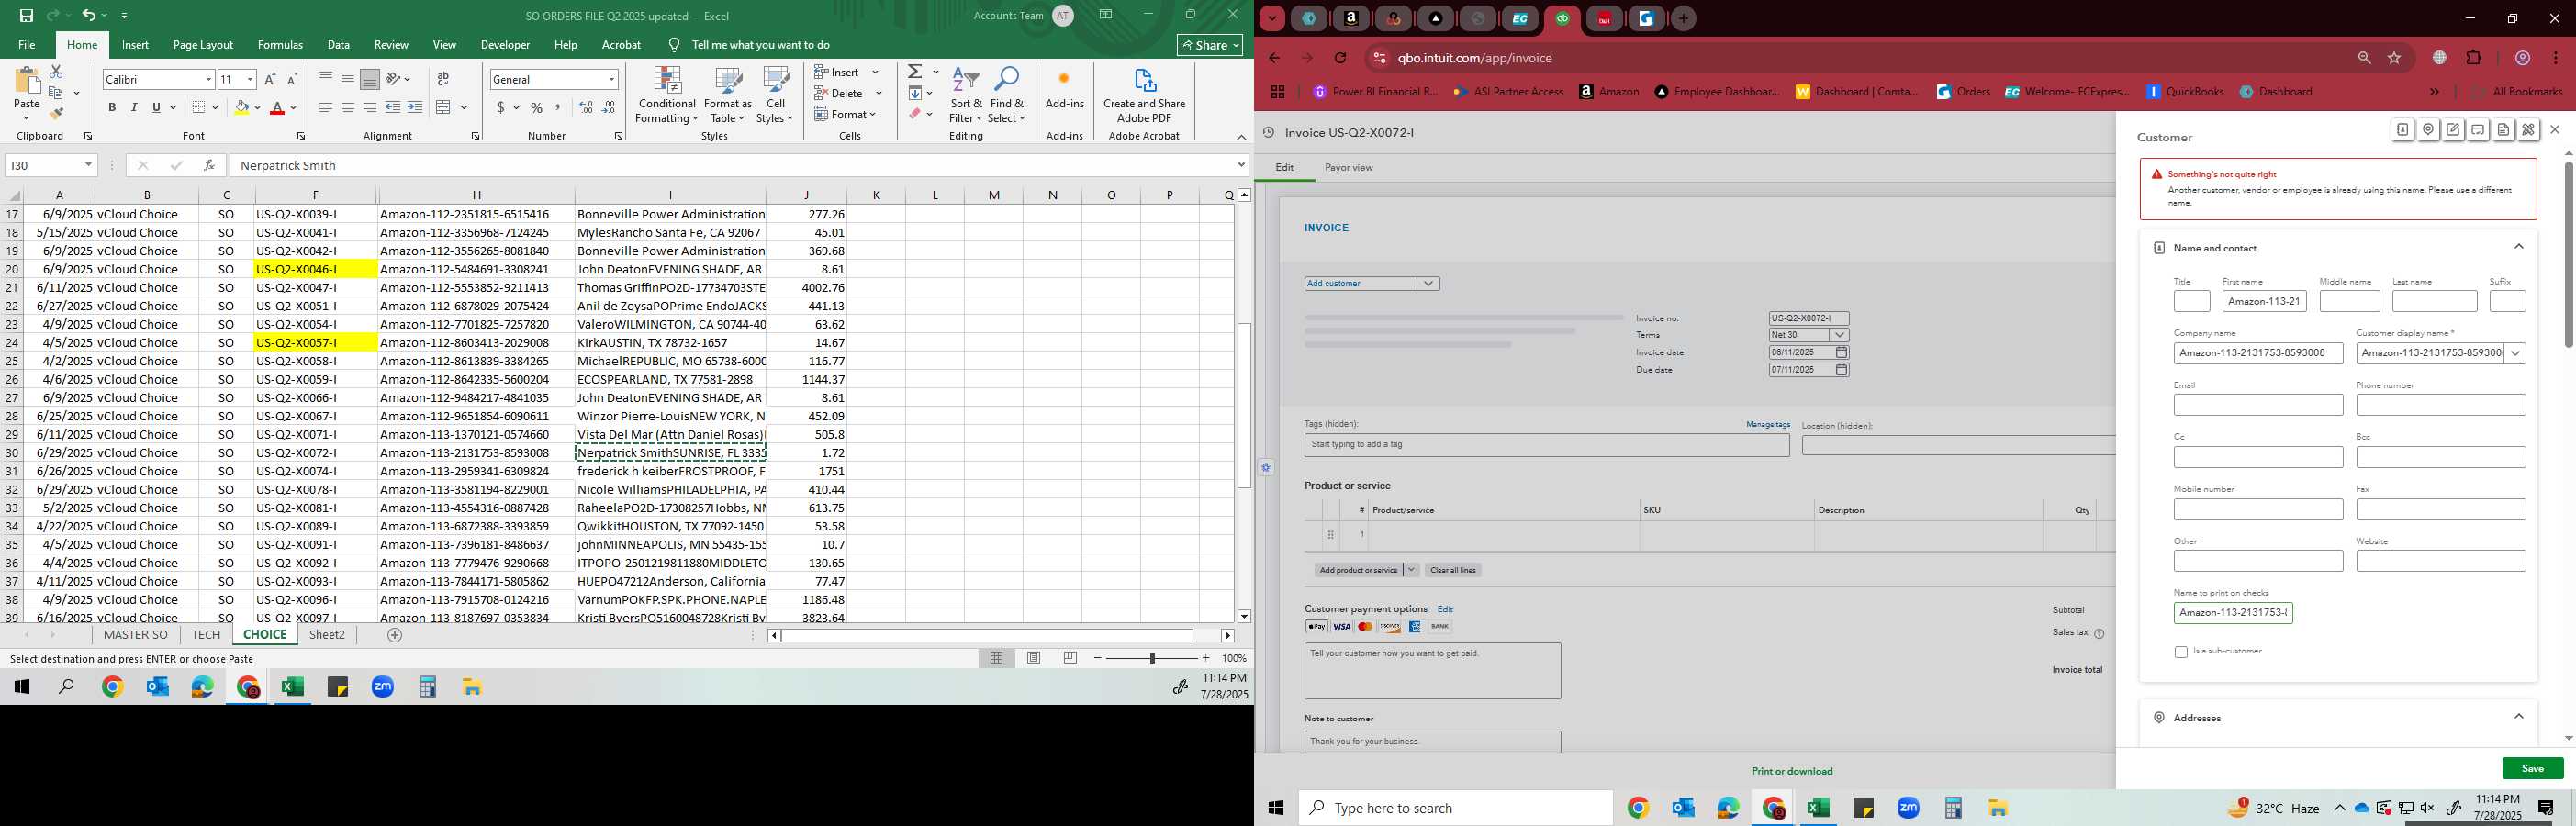Open Format as Table gallery
This screenshot has width=2576, height=826.
pyautogui.click(x=728, y=96)
